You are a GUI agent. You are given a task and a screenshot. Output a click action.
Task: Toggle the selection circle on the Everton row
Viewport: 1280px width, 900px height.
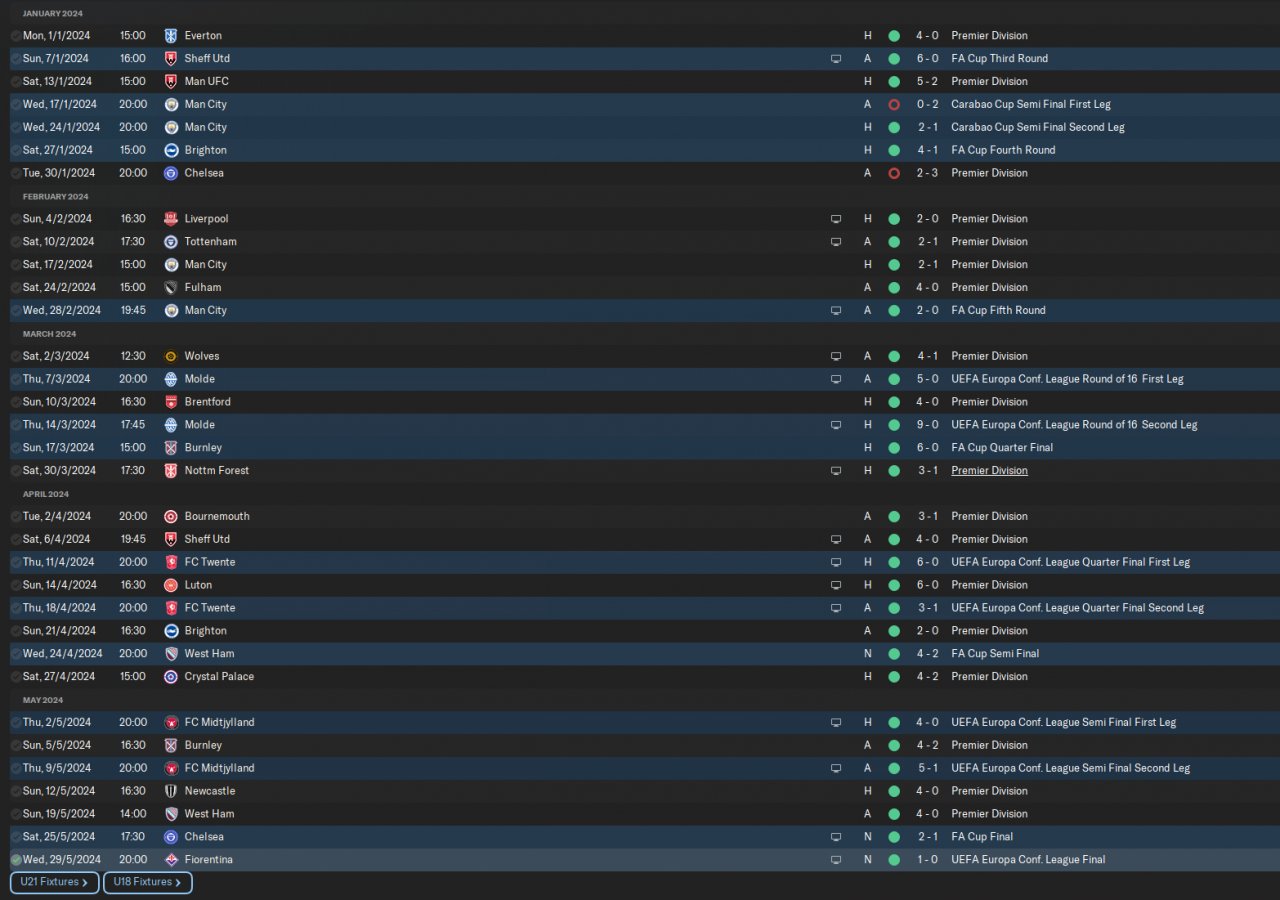(x=16, y=36)
